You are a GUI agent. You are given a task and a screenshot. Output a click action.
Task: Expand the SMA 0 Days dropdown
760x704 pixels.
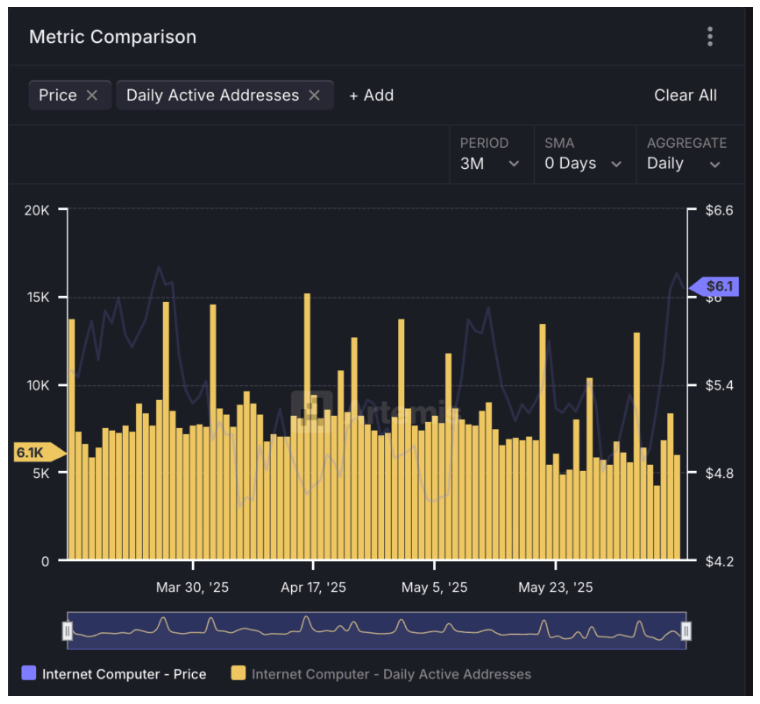click(x=583, y=163)
